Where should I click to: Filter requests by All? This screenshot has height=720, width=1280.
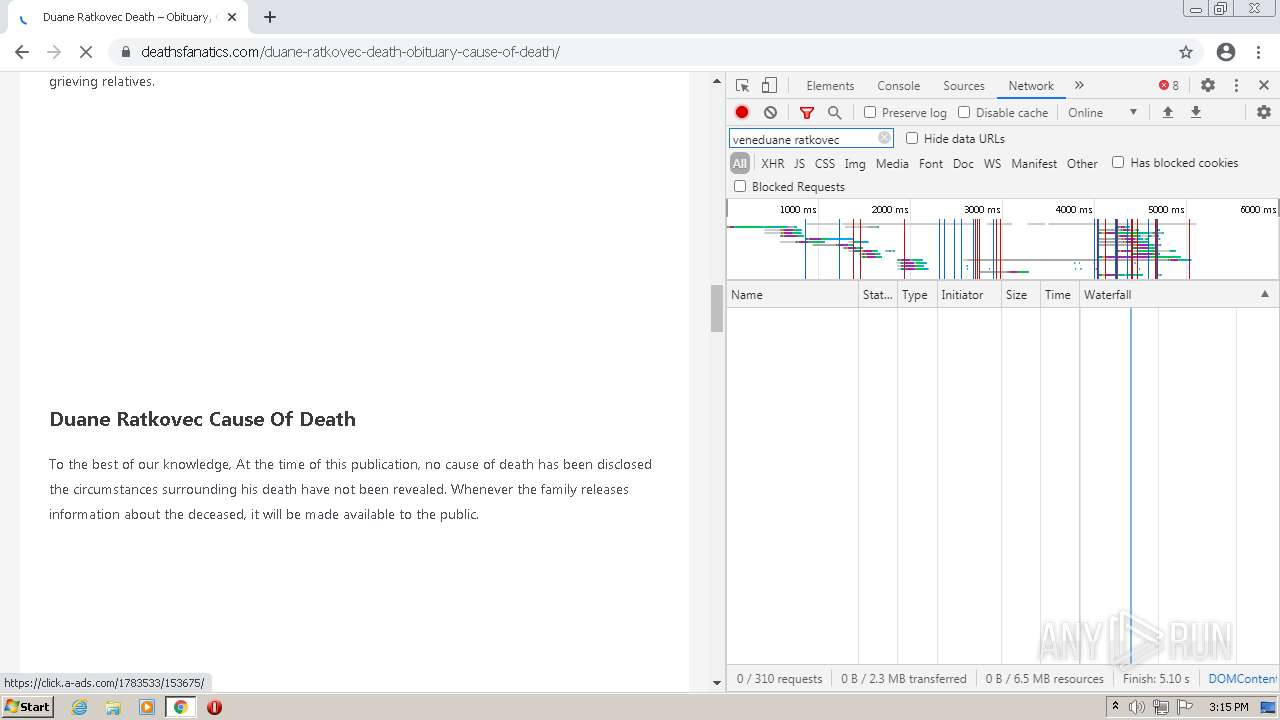[x=740, y=163]
